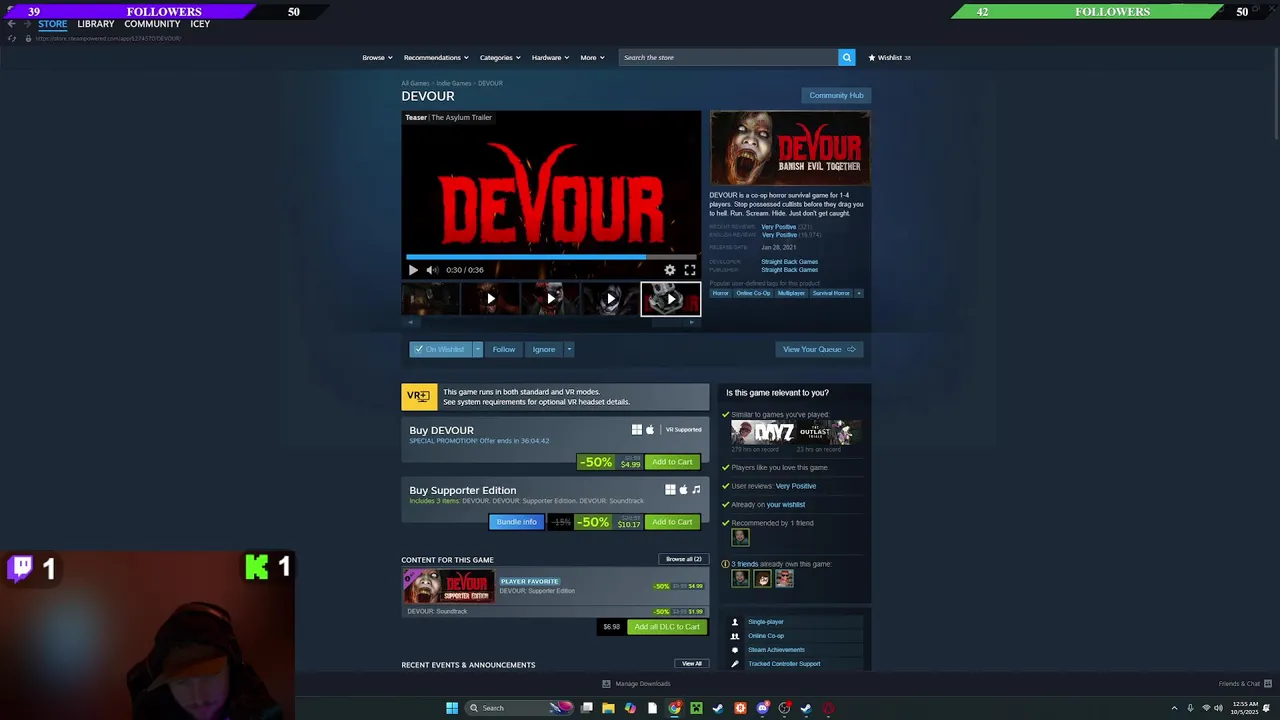Ignore this game button
The height and width of the screenshot is (720, 1280).
pyautogui.click(x=543, y=349)
